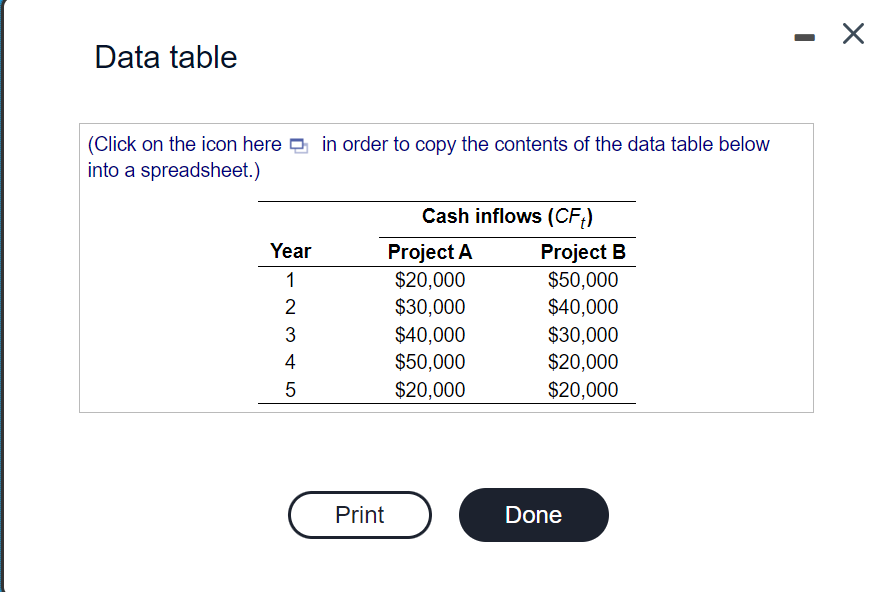Select Project A year 4 value $50,000

pyautogui.click(x=430, y=362)
